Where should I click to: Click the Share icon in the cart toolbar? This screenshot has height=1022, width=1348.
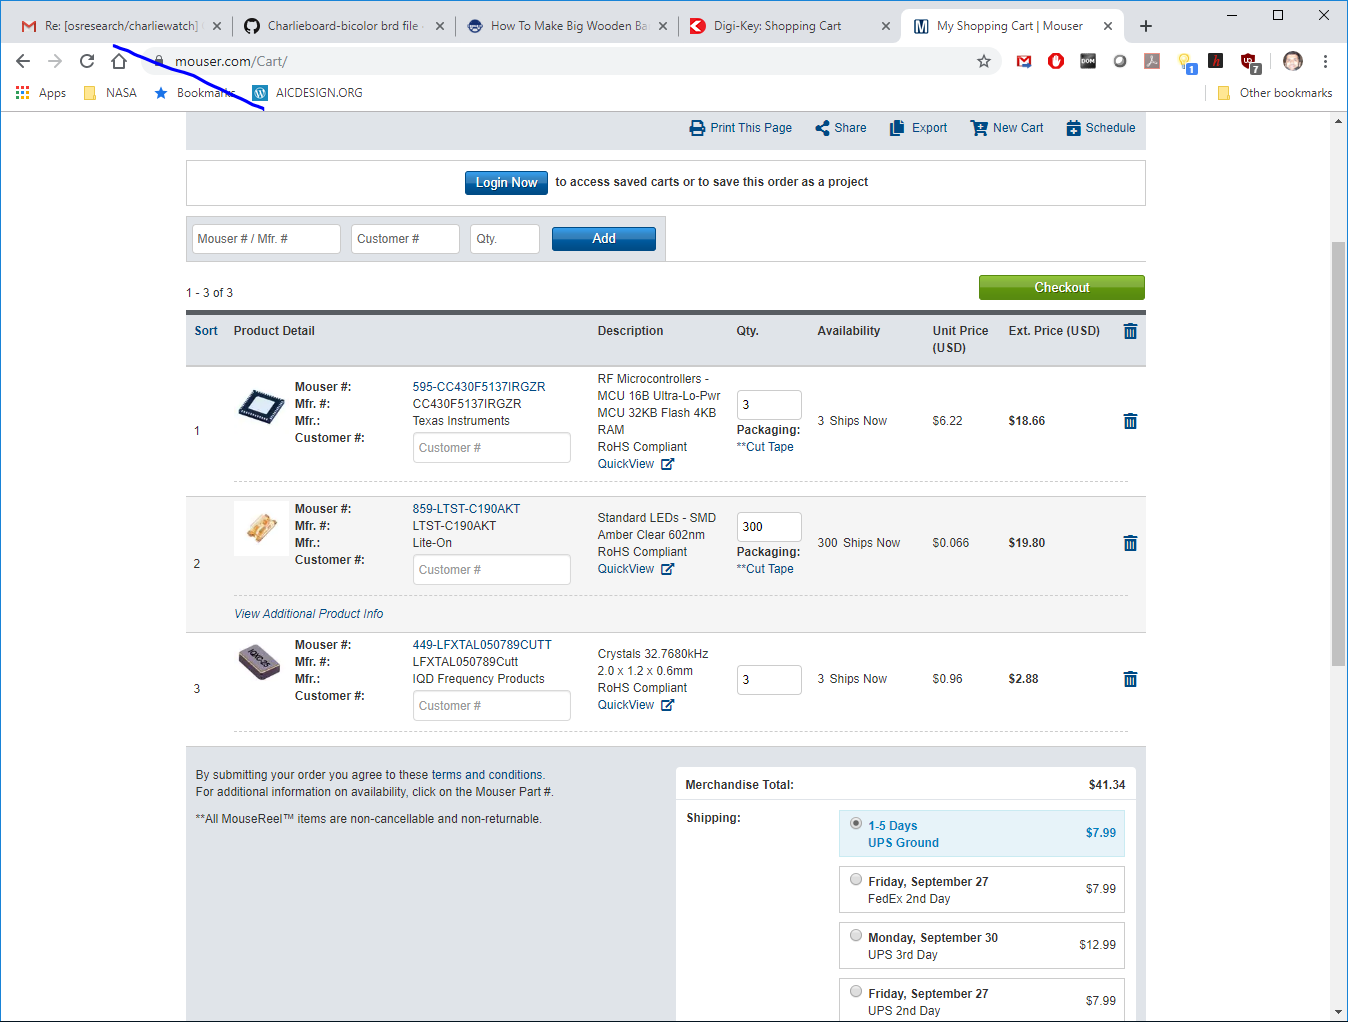point(822,128)
